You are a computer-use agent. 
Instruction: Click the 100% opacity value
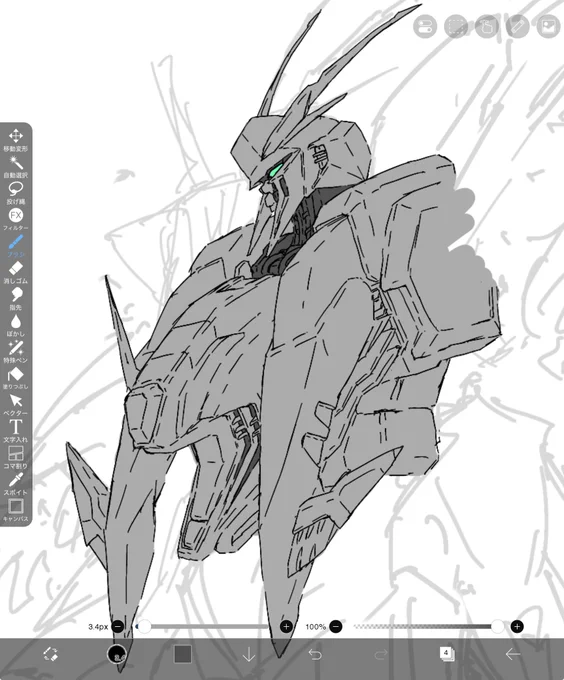coord(316,627)
